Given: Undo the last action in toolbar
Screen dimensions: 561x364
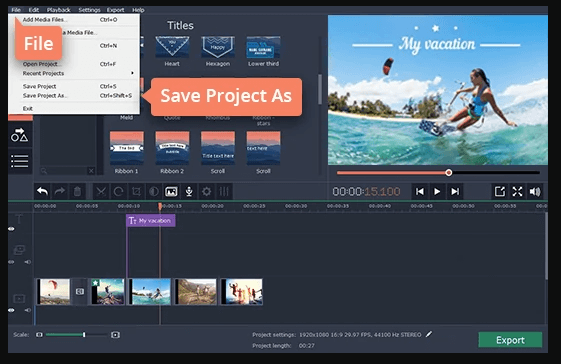Looking at the screenshot, I should point(43,191).
